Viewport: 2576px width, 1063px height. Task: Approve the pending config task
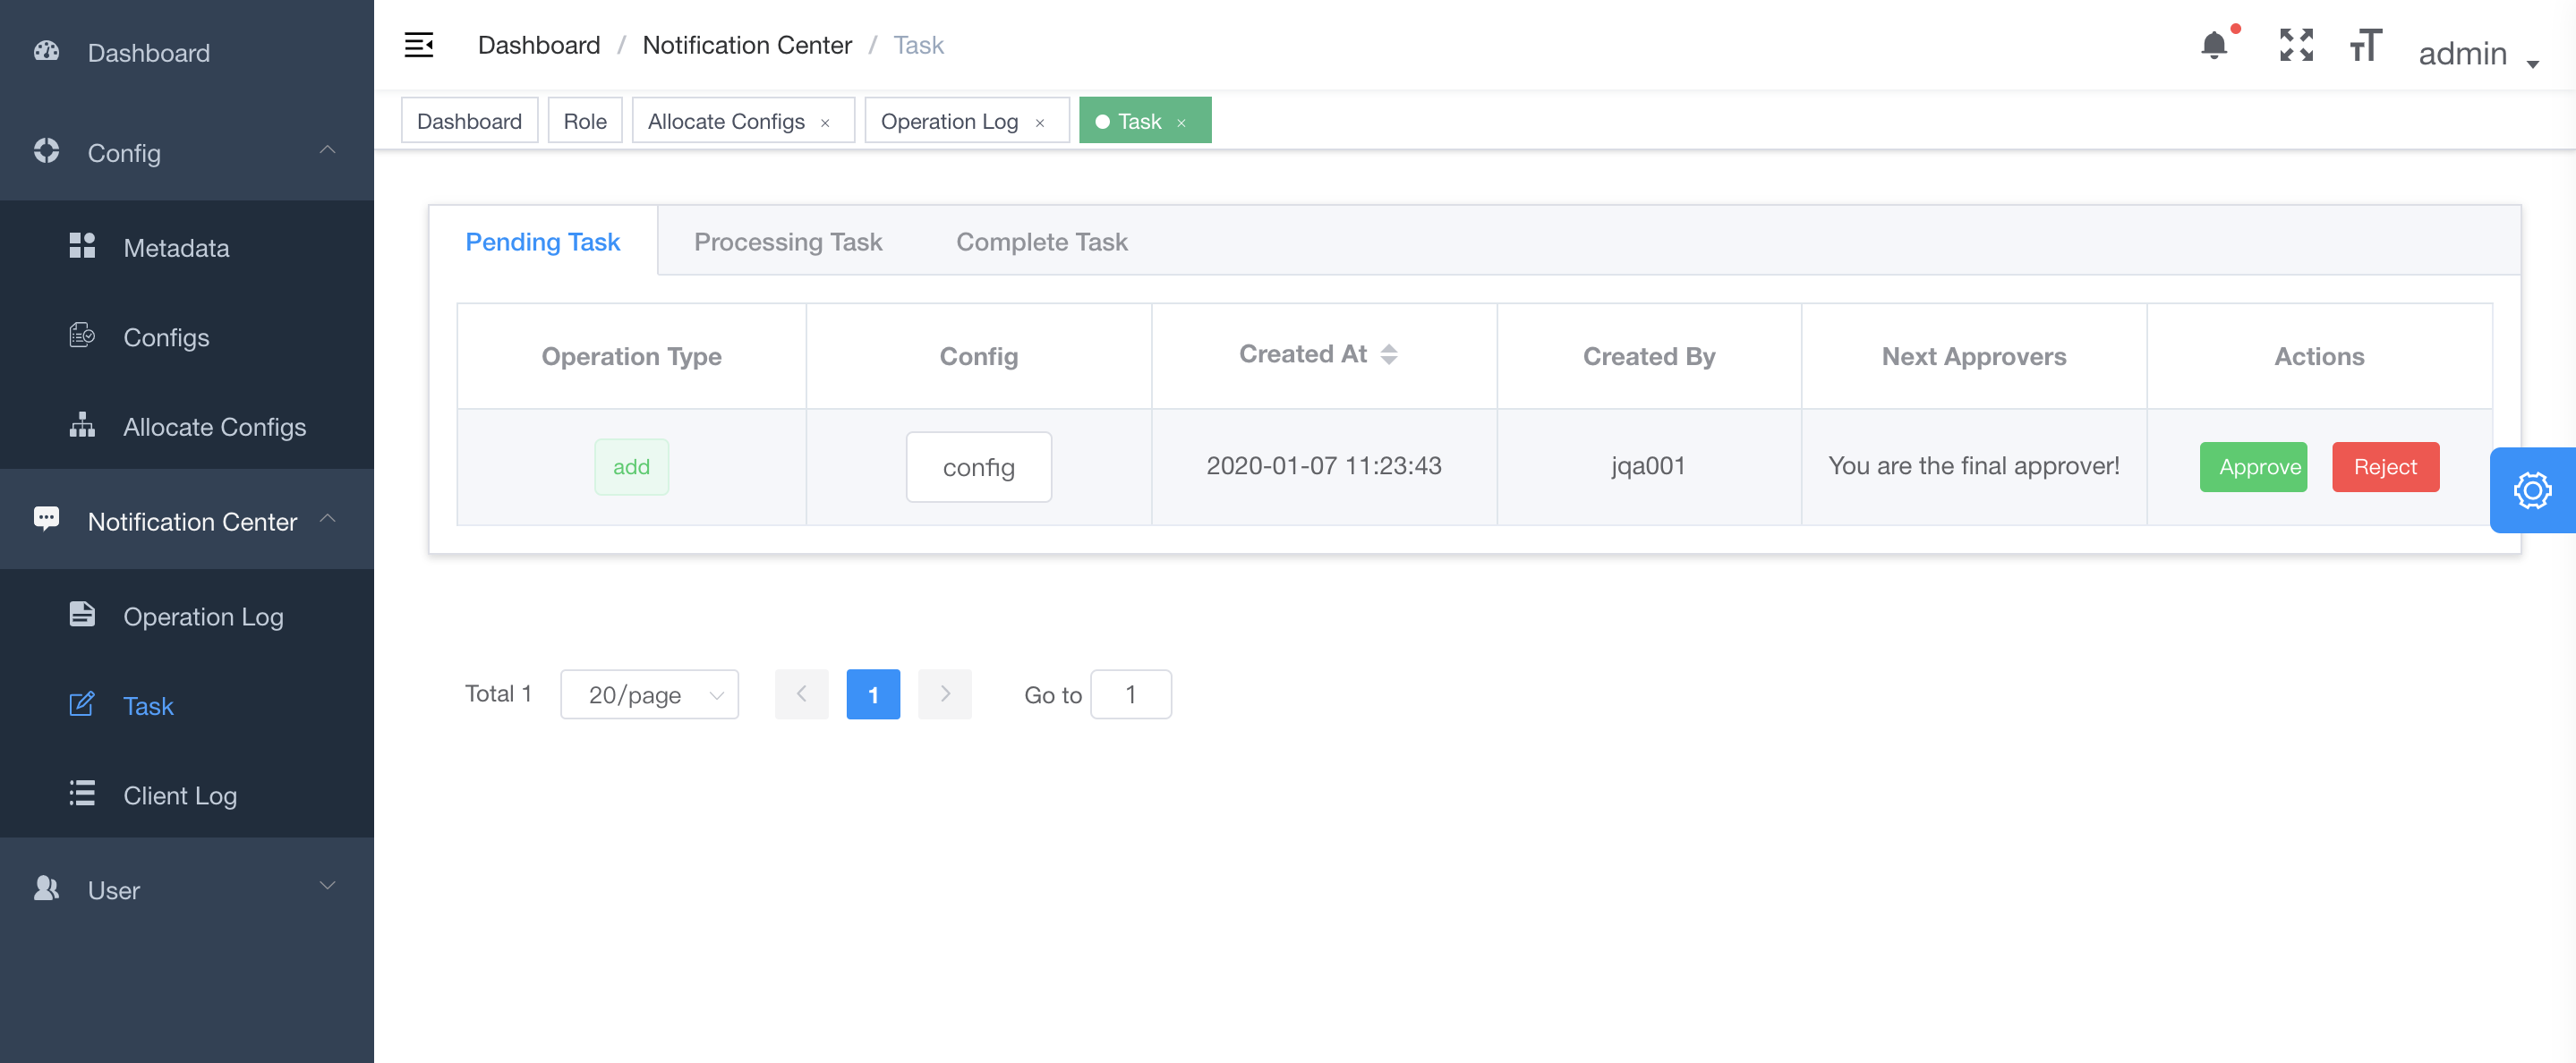[x=2253, y=467]
